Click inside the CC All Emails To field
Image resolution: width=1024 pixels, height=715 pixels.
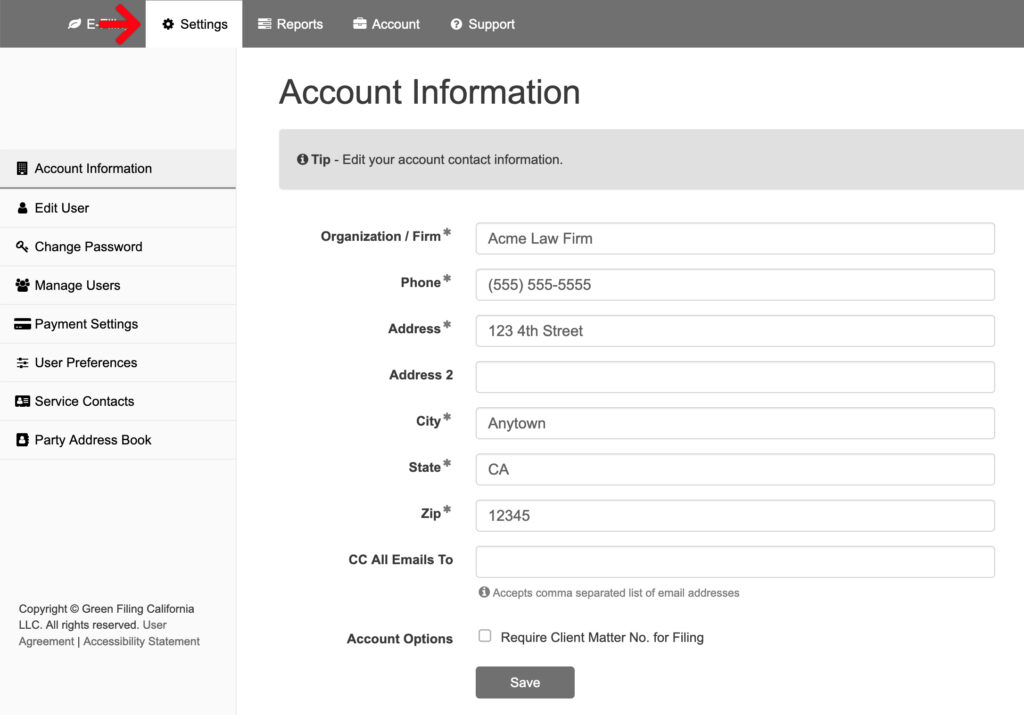coord(735,561)
